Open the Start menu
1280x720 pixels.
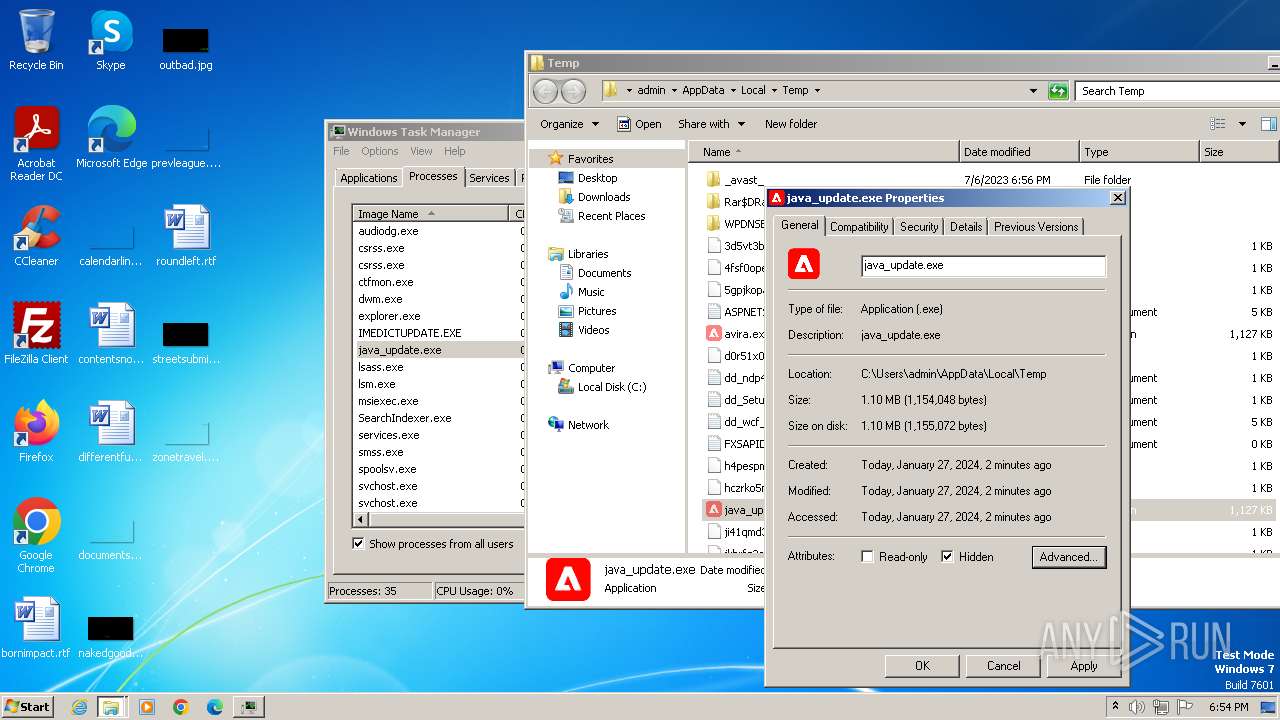click(28, 707)
